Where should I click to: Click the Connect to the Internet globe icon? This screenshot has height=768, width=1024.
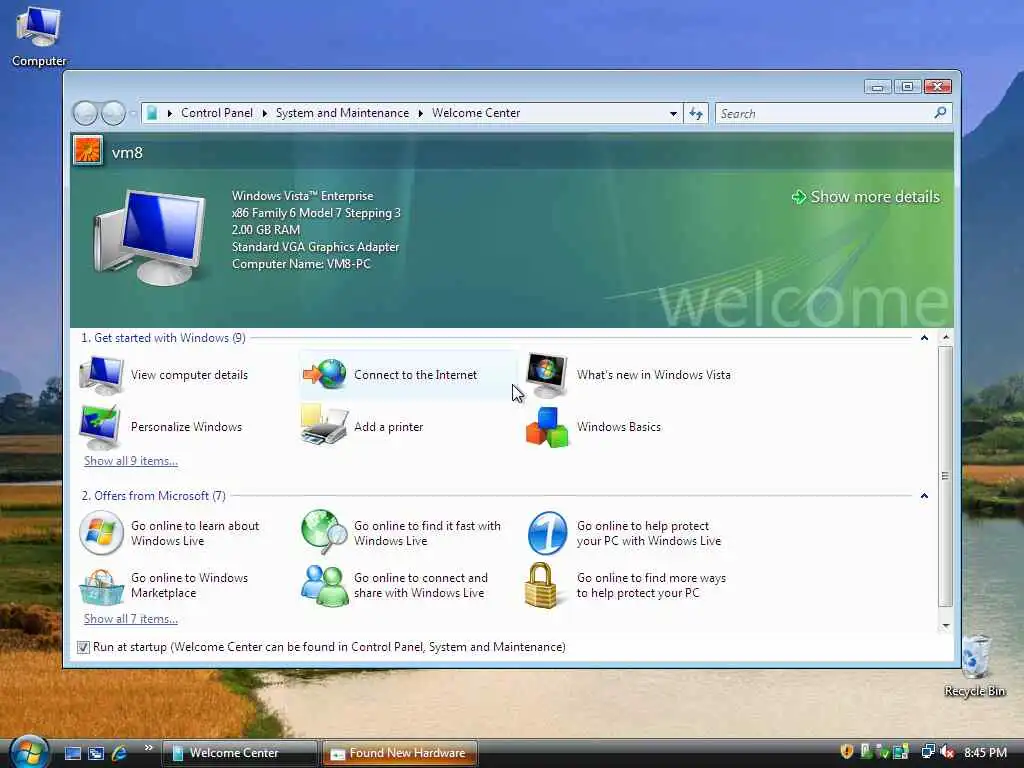coord(325,375)
